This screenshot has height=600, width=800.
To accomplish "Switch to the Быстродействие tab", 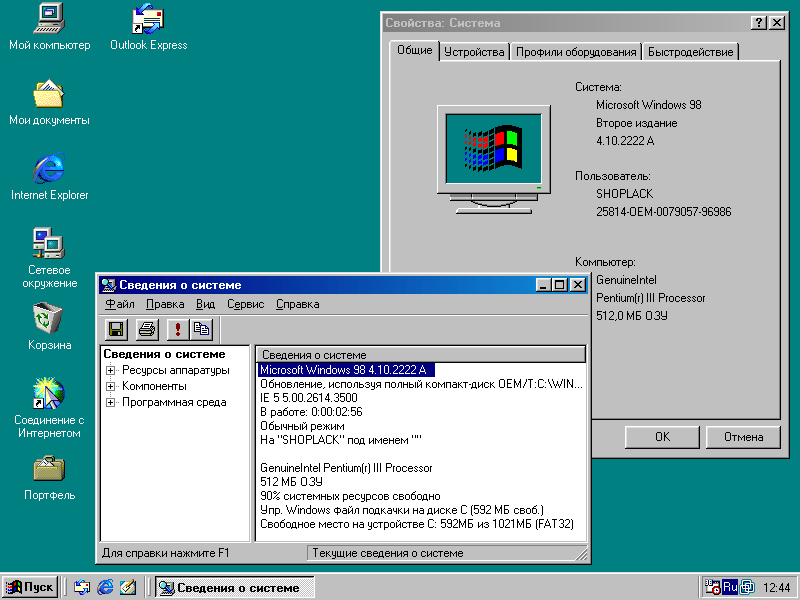I will pos(690,52).
